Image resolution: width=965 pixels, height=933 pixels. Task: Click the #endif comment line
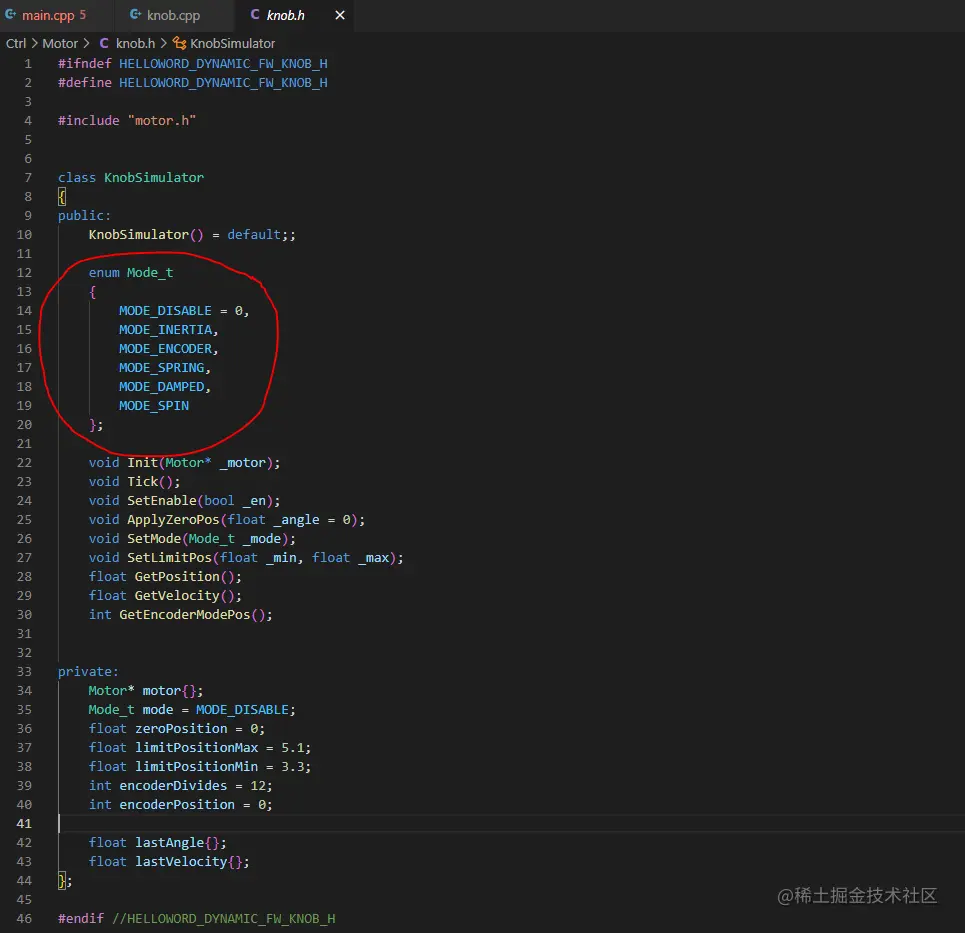pos(197,919)
